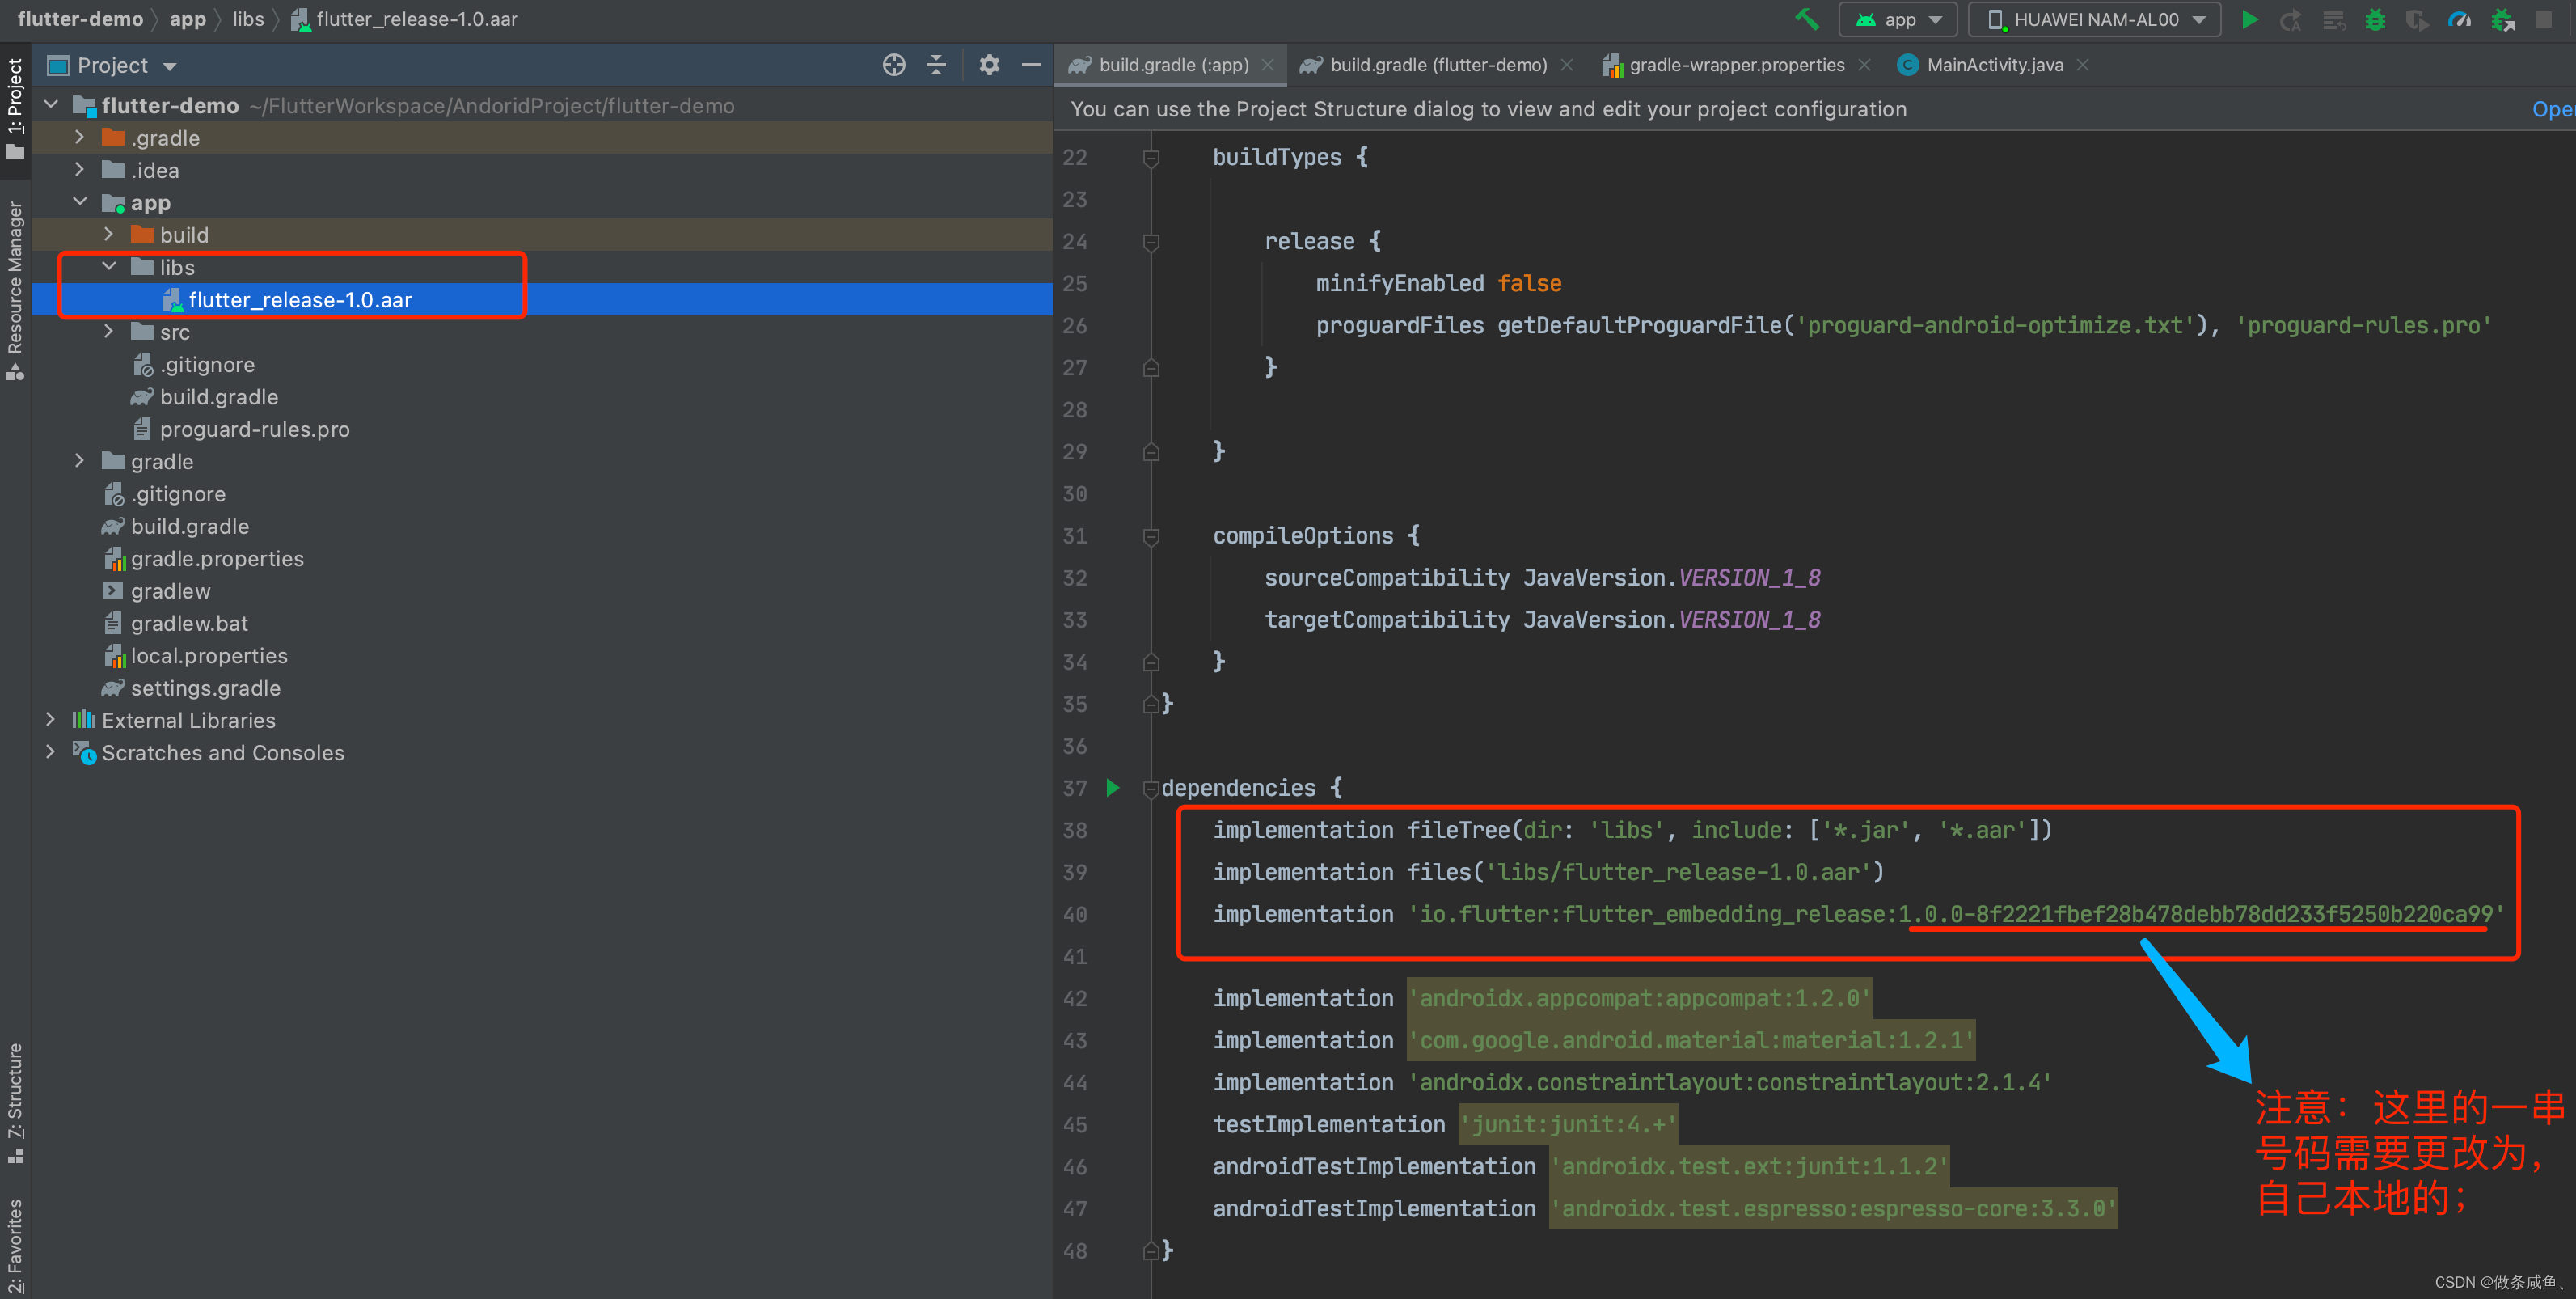Click the Make Project hammer icon
Image resolution: width=2576 pixels, height=1299 pixels.
click(1806, 19)
